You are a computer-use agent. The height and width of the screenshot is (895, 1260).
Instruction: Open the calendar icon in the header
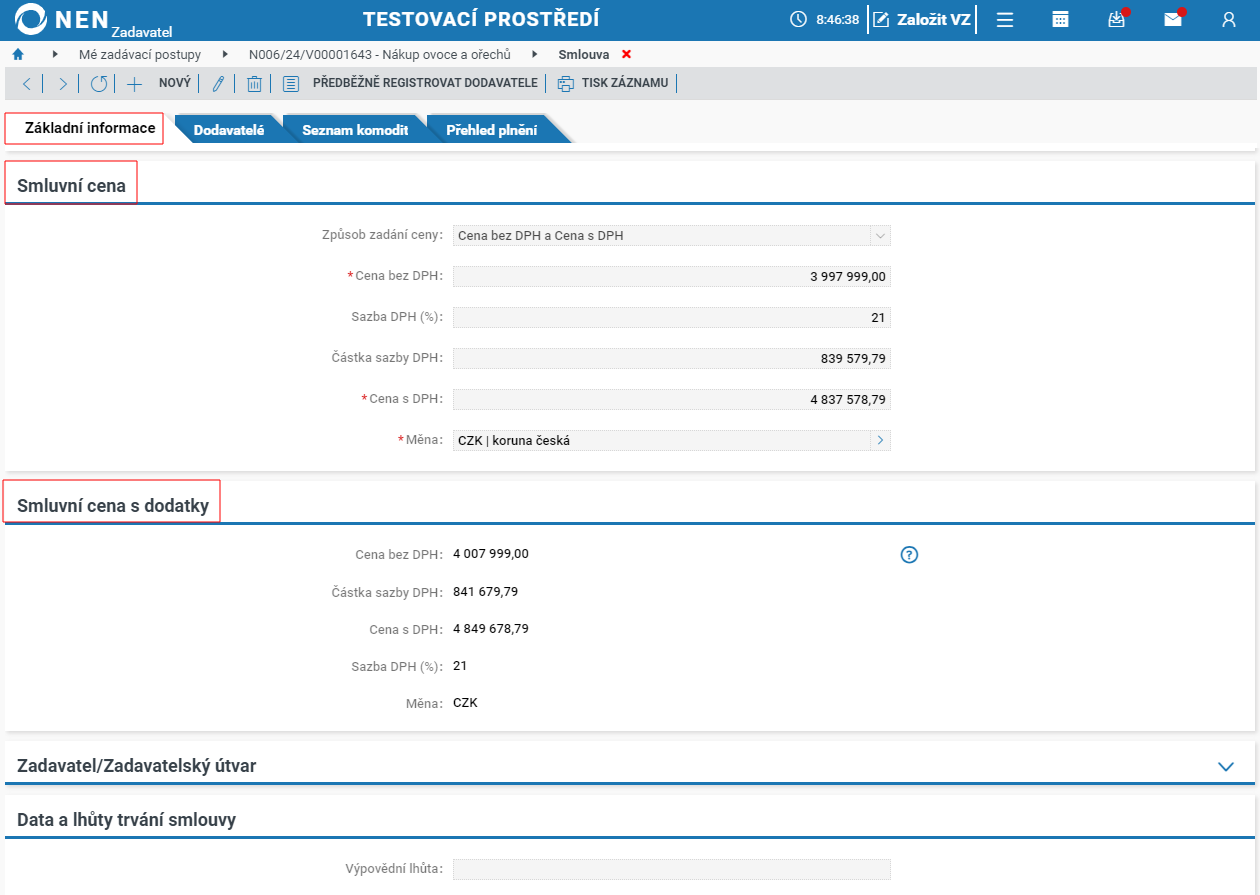[x=1061, y=19]
